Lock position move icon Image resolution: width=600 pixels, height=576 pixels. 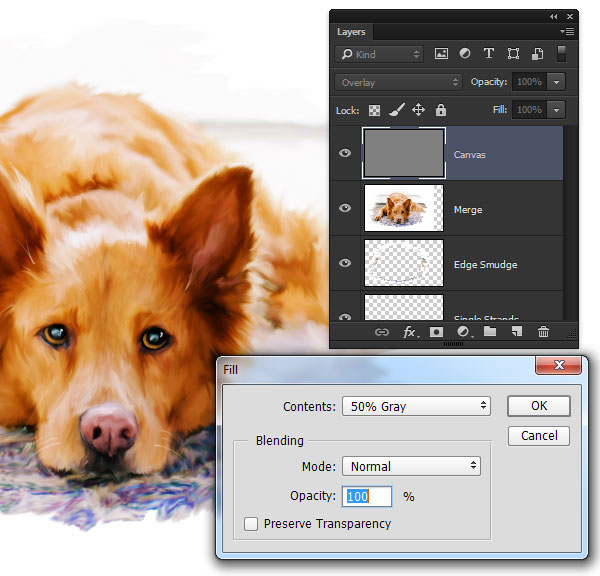418,110
